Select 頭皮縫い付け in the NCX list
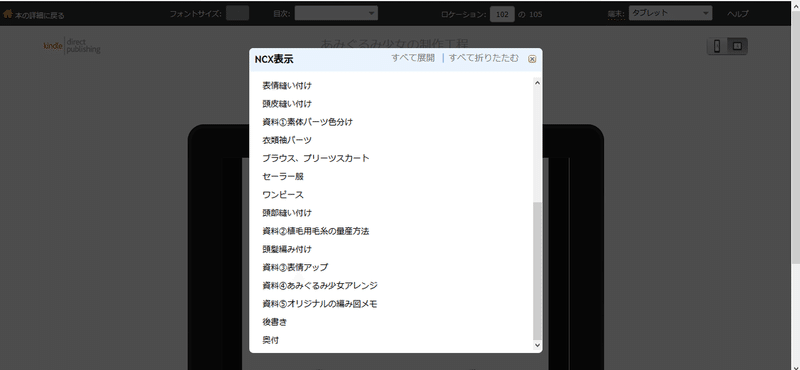This screenshot has width=800, height=370. (x=287, y=104)
